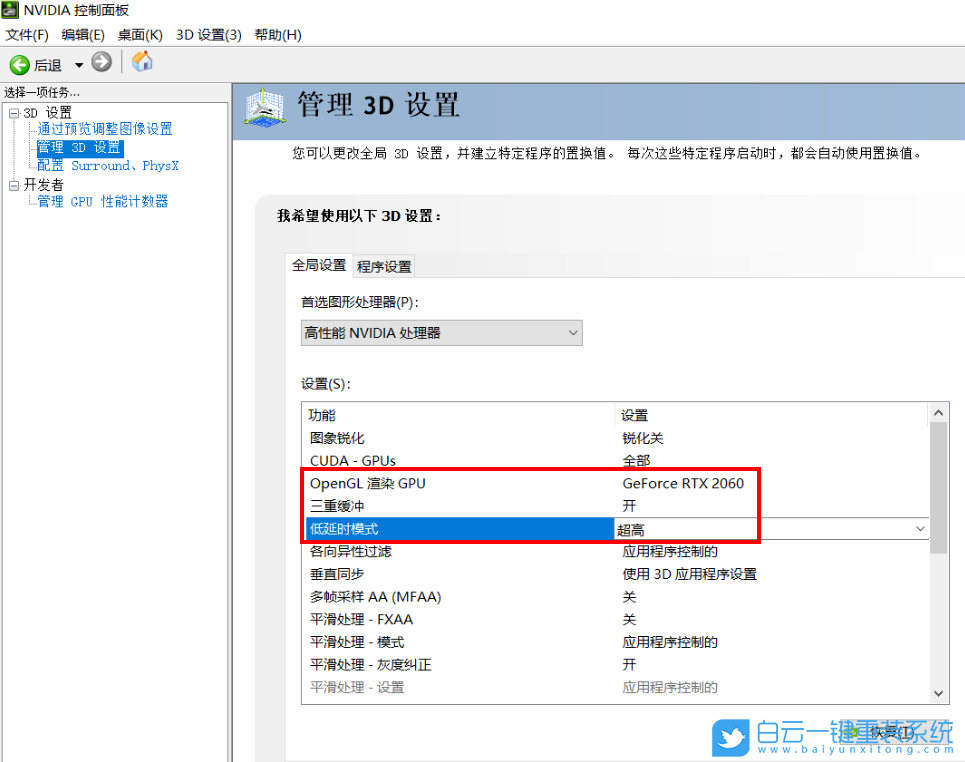Click the down arrow on the settings scrollbar

tap(937, 692)
